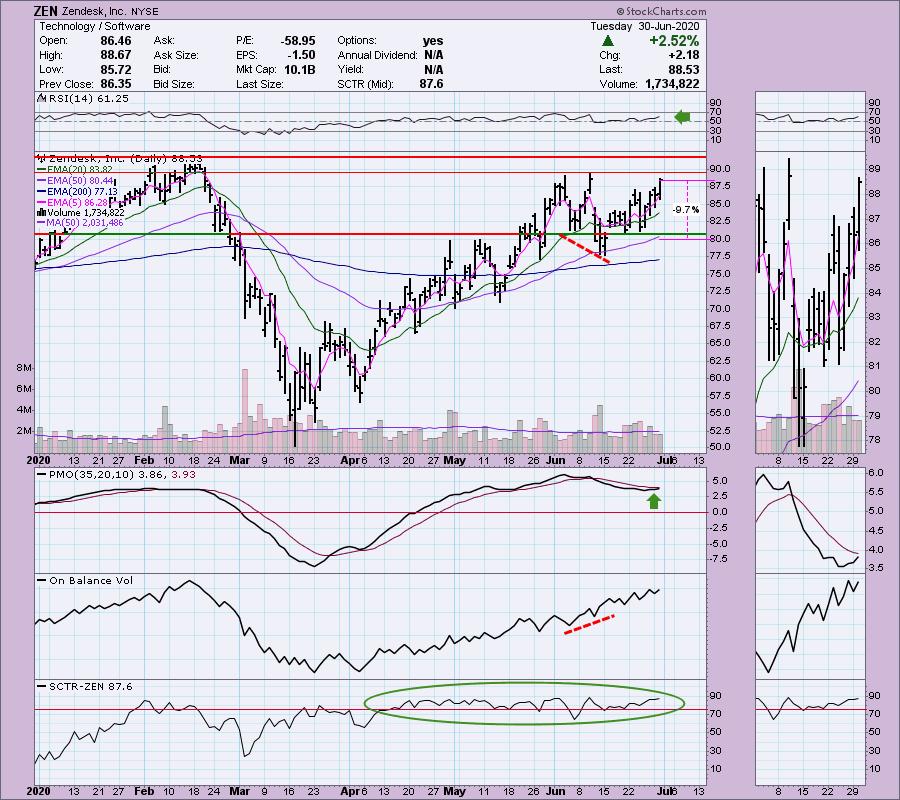Select the ZEN ticker symbol in the title
This screenshot has height=800, width=900.
(46, 11)
